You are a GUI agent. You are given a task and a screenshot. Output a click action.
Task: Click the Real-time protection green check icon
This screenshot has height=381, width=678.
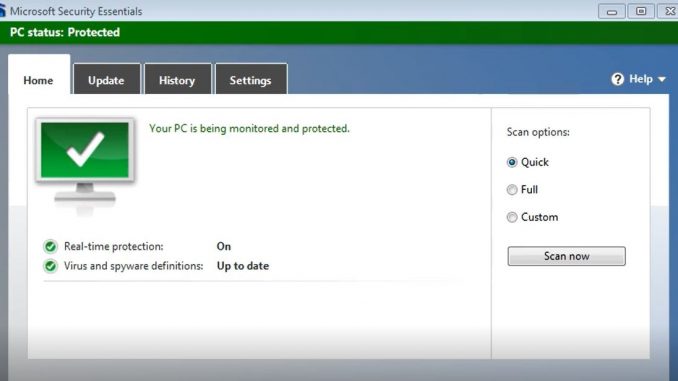[51, 247]
